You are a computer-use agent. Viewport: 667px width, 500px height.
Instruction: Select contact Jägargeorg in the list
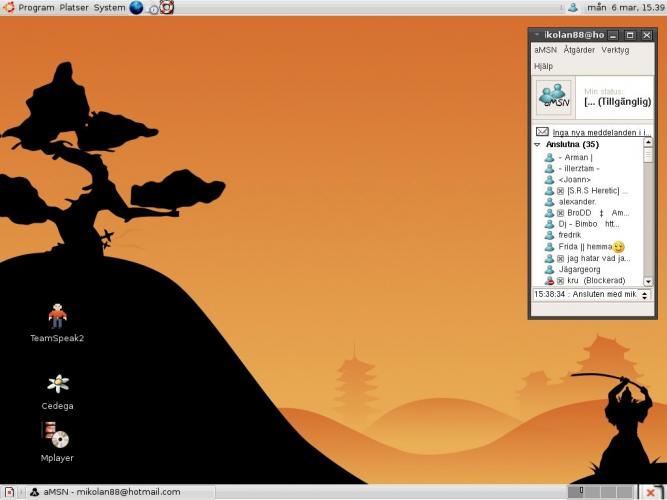click(579, 269)
